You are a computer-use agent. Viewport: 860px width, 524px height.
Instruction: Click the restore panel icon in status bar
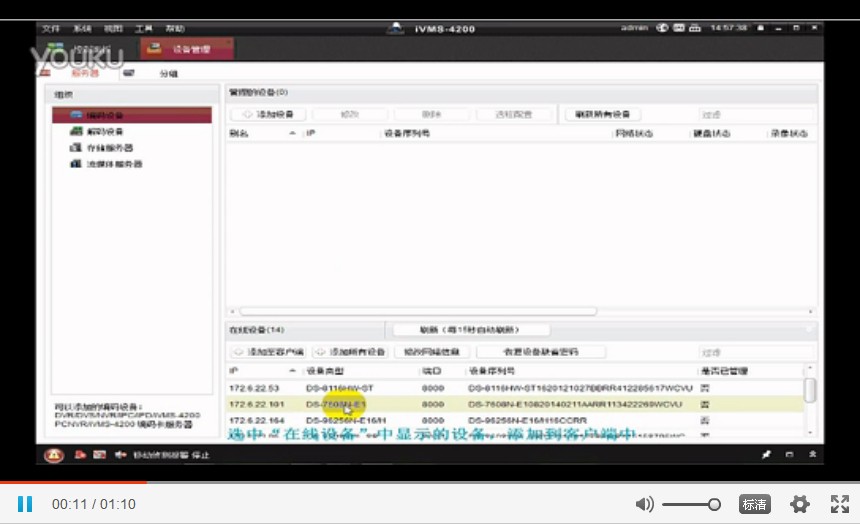pyautogui.click(x=789, y=454)
